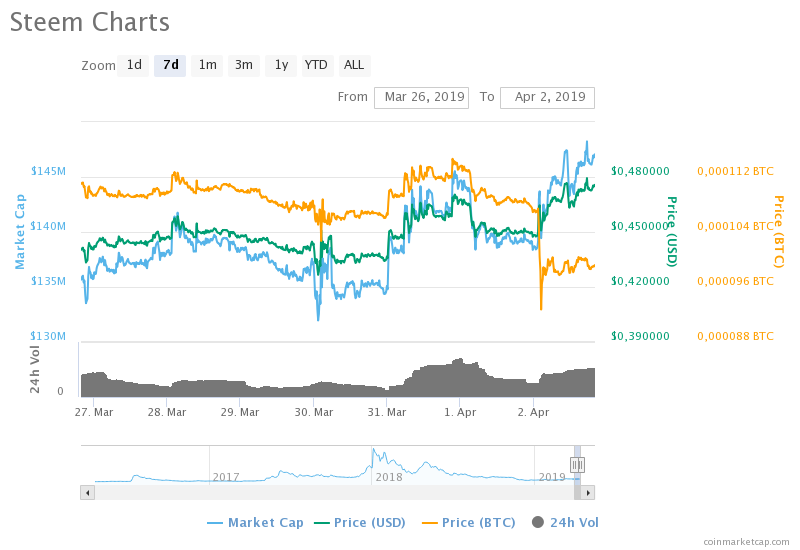Click the 30. Mar axis label
The height and width of the screenshot is (550, 800).
[314, 412]
